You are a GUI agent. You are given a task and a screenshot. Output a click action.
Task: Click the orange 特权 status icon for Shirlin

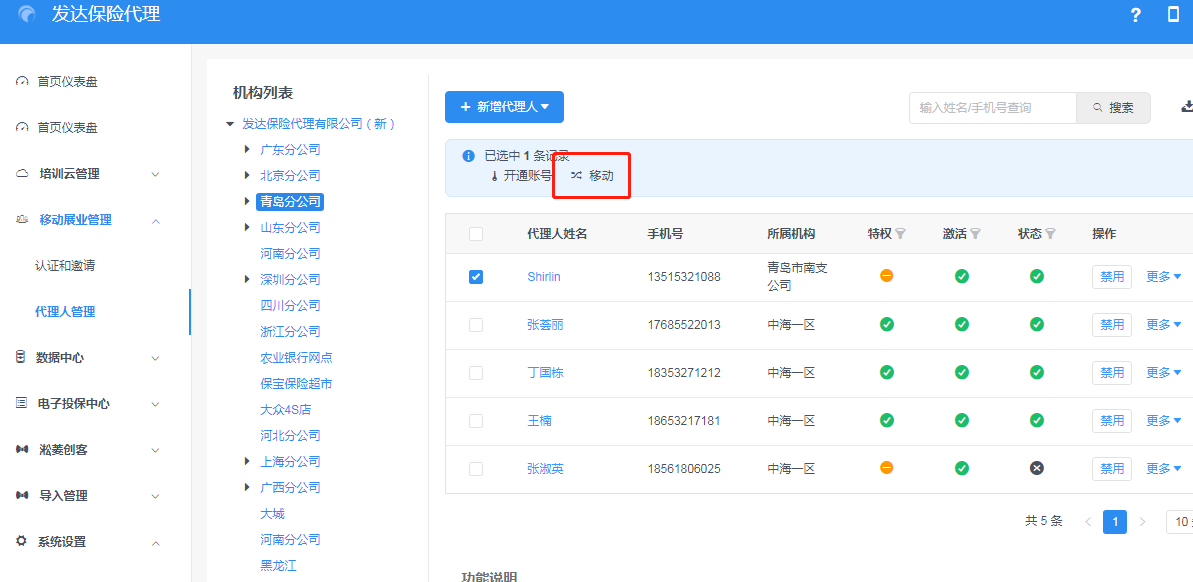pyautogui.click(x=886, y=276)
